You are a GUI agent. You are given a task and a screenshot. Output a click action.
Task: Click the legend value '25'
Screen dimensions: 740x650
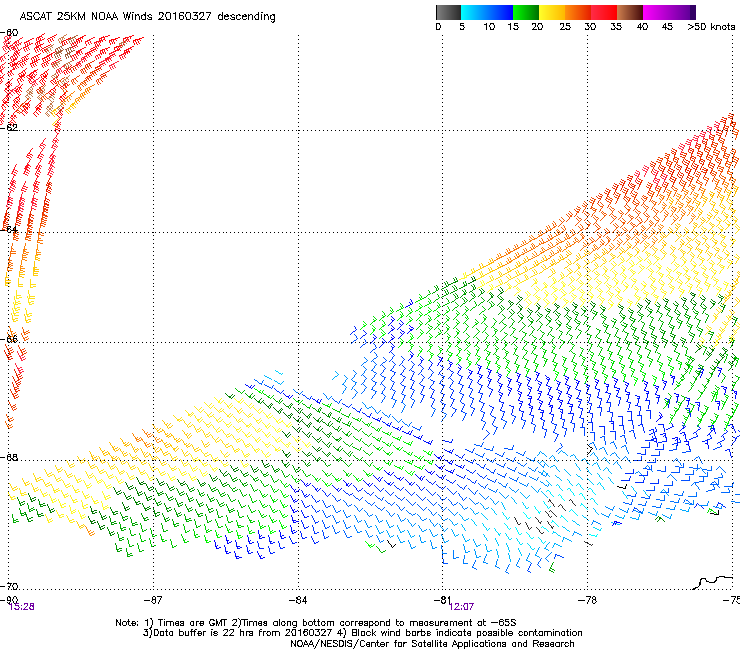pos(565,27)
